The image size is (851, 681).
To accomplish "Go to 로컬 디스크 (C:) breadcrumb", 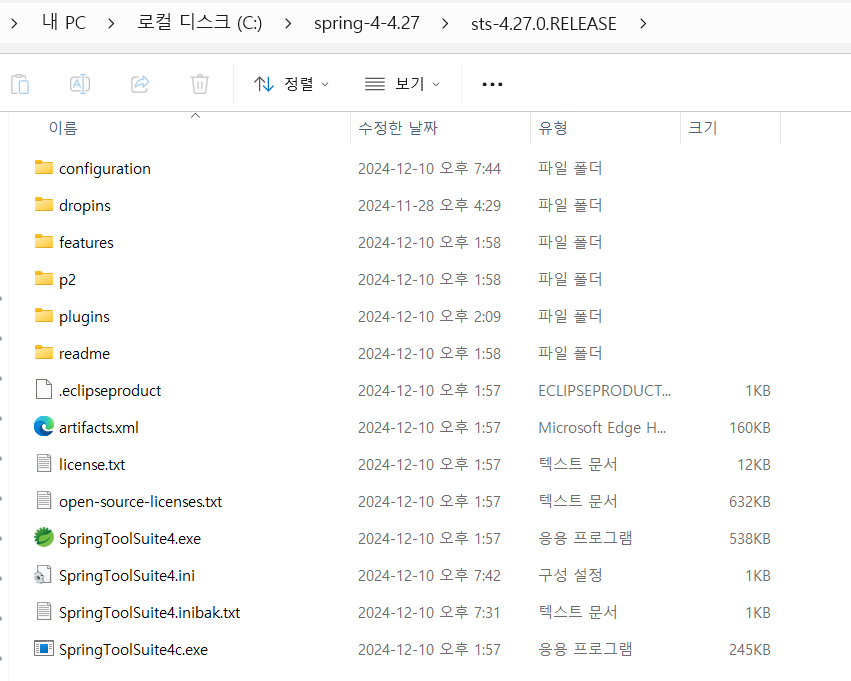I will [x=200, y=22].
